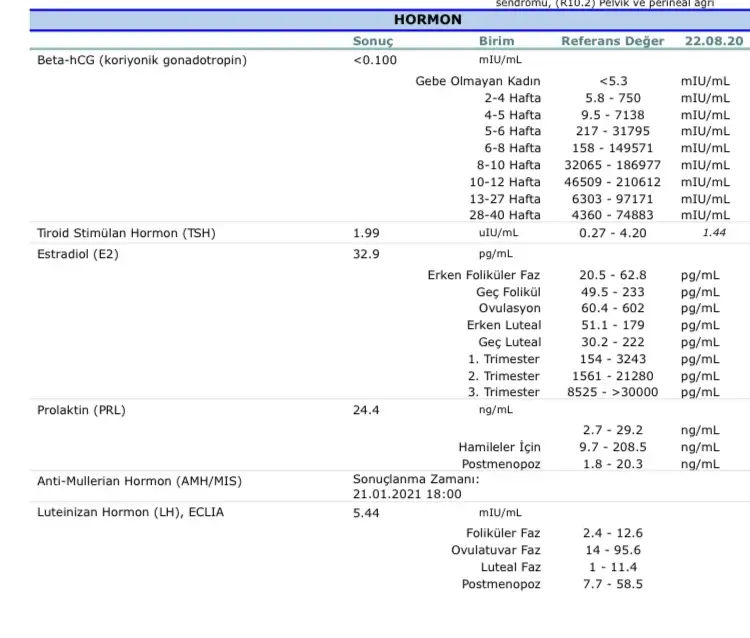Click the Geç Luteal label
The height and width of the screenshot is (638, 750).
[x=510, y=342]
